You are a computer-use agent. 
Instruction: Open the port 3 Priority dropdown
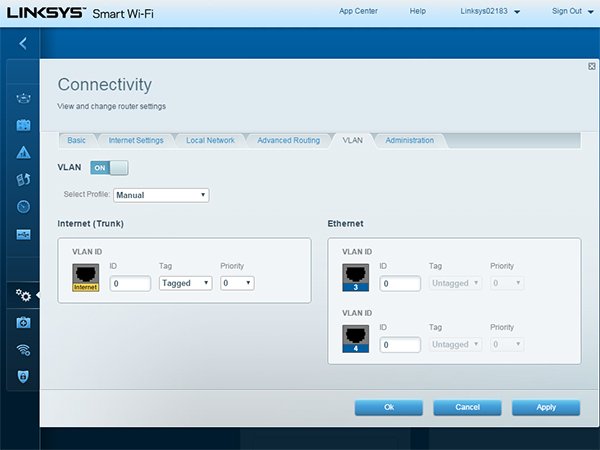(x=507, y=283)
